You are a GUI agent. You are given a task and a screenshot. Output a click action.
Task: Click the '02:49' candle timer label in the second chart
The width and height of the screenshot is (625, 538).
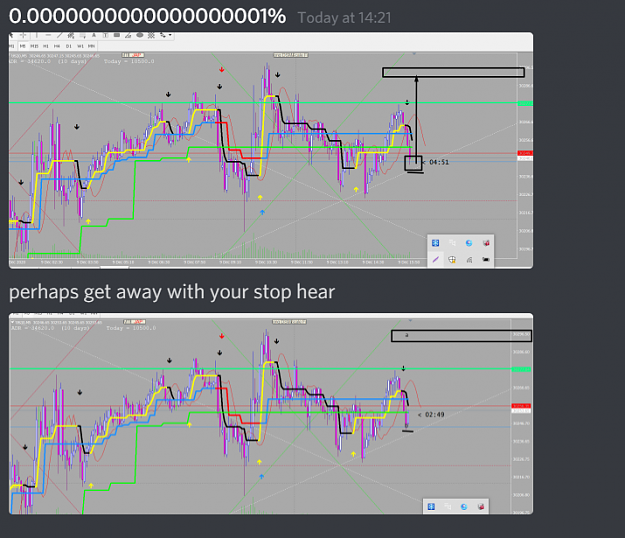[434, 414]
